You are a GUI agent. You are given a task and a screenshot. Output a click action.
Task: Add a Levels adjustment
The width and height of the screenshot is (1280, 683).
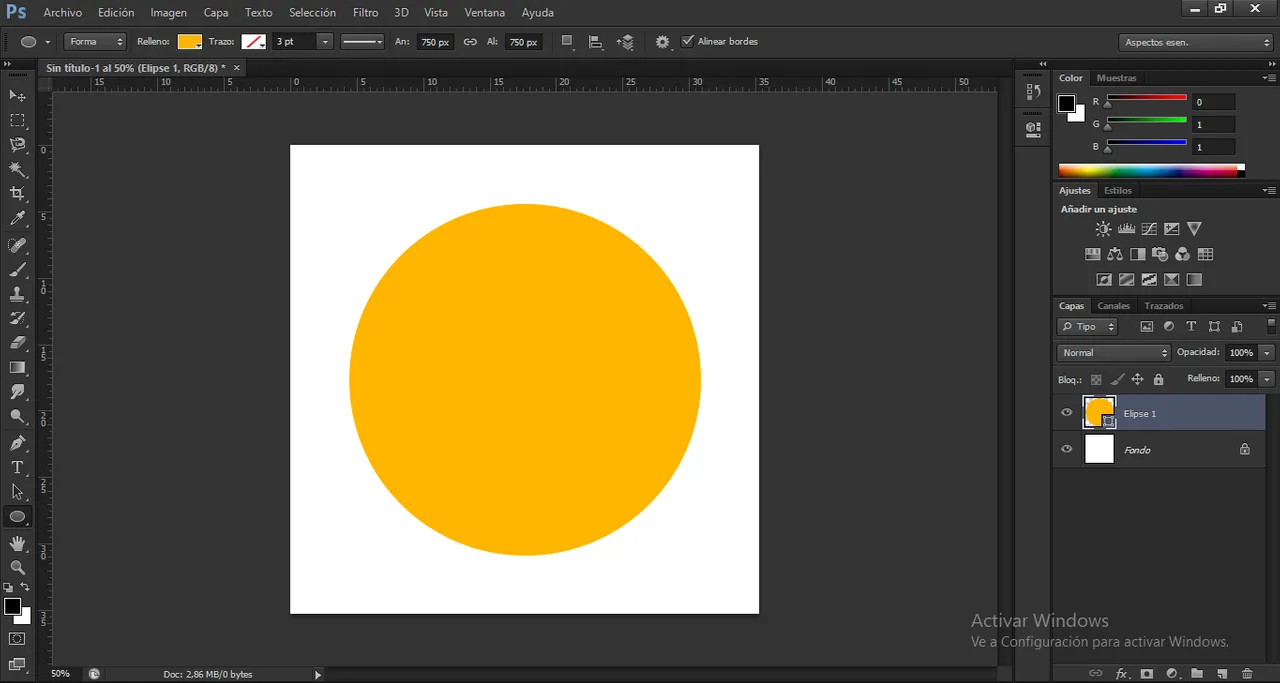[1126, 229]
